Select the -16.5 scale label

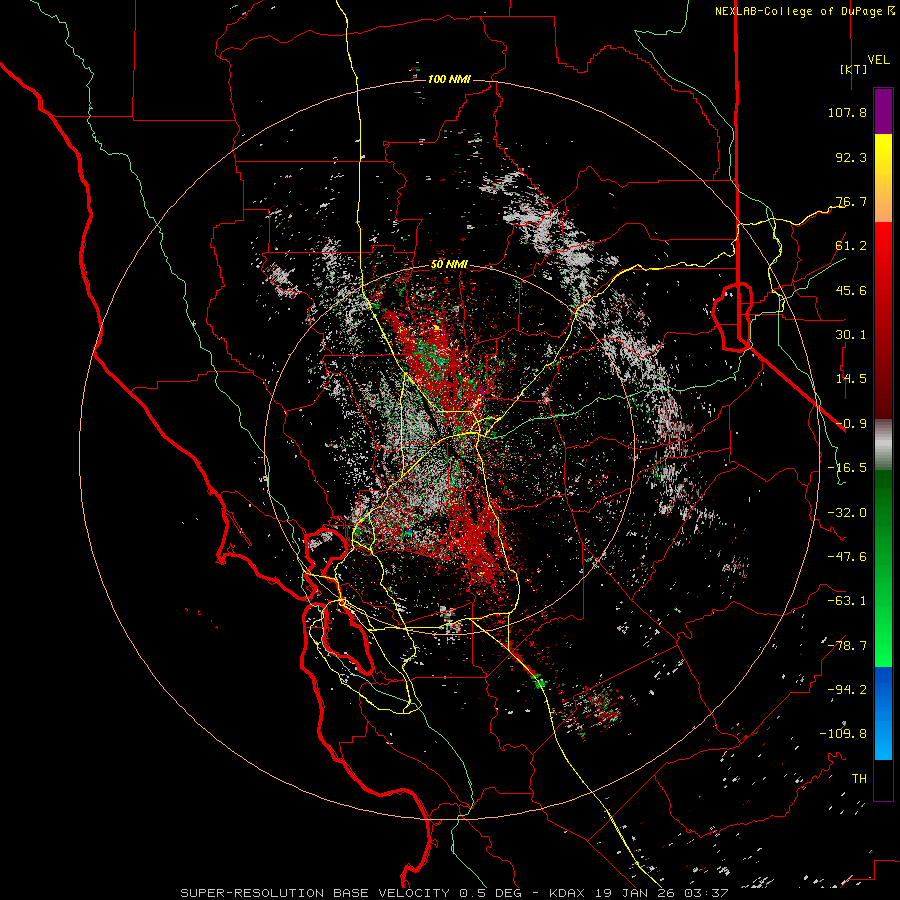pos(847,468)
